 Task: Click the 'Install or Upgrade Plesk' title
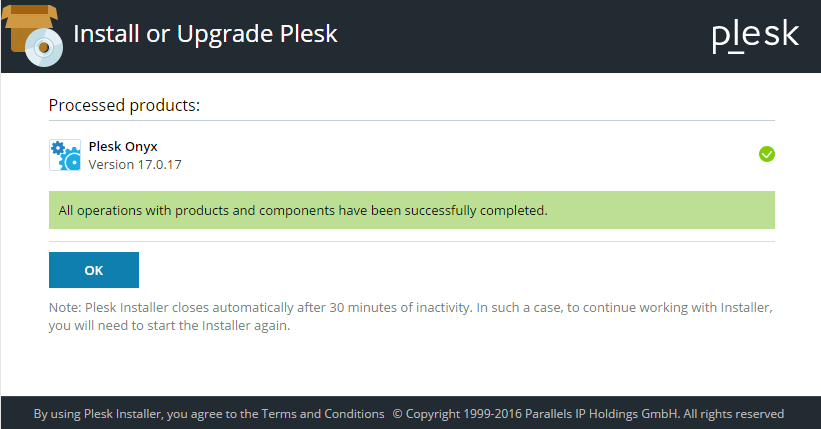pyautogui.click(x=206, y=34)
